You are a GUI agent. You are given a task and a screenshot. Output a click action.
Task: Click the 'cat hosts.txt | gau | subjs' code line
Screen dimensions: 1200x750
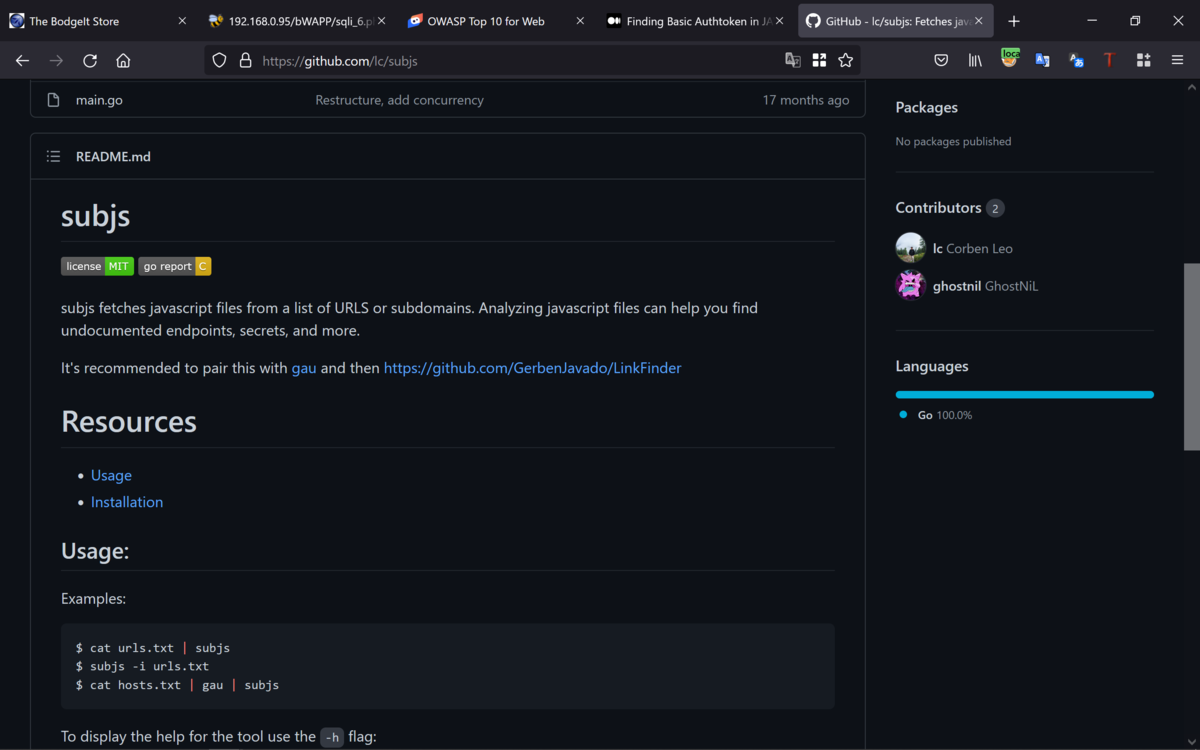[177, 685]
